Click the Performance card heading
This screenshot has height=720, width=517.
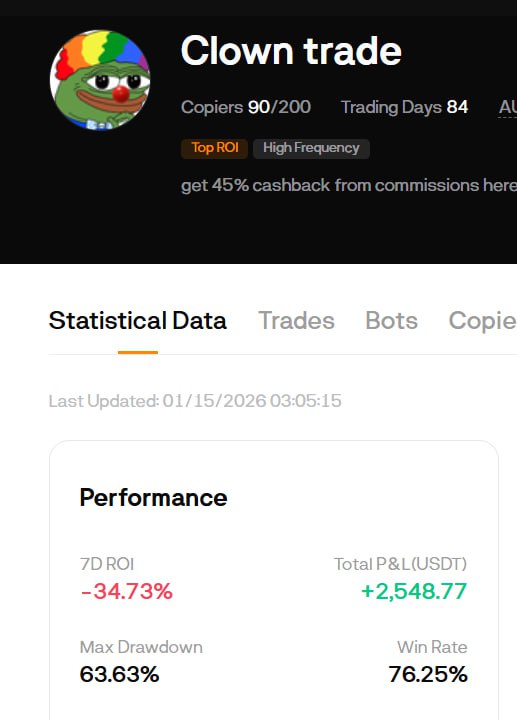[x=153, y=498]
